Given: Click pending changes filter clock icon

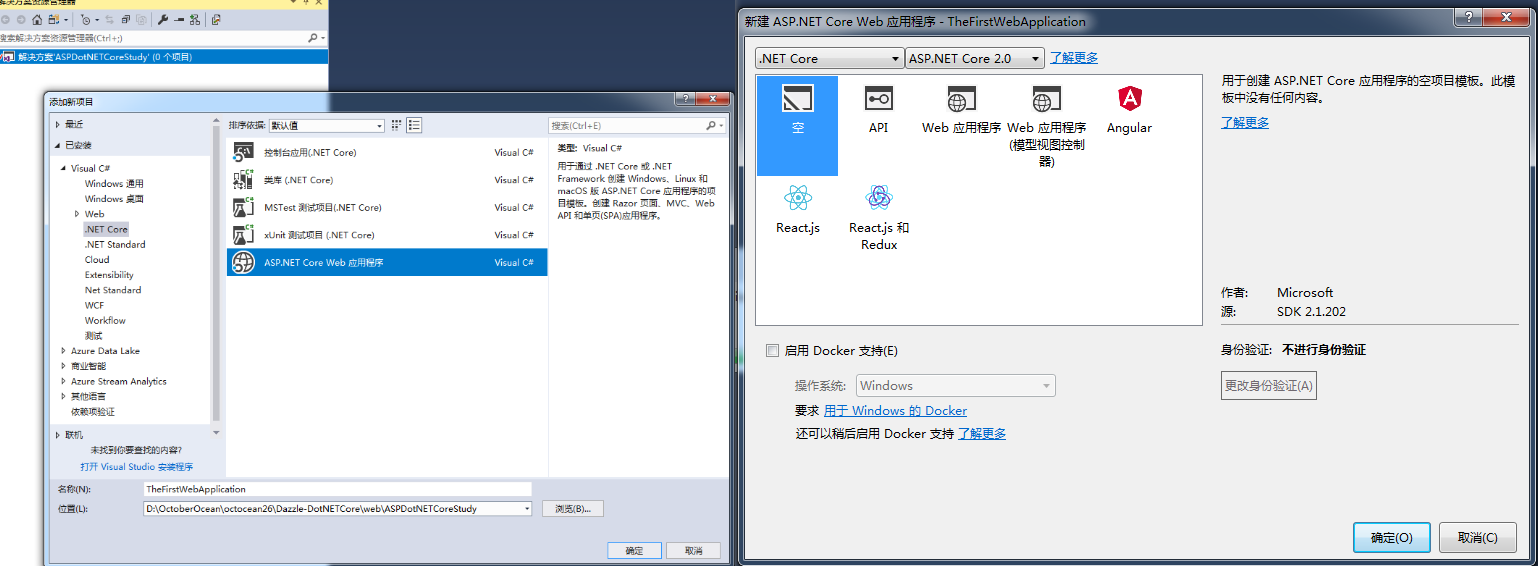Looking at the screenshot, I should [x=86, y=19].
